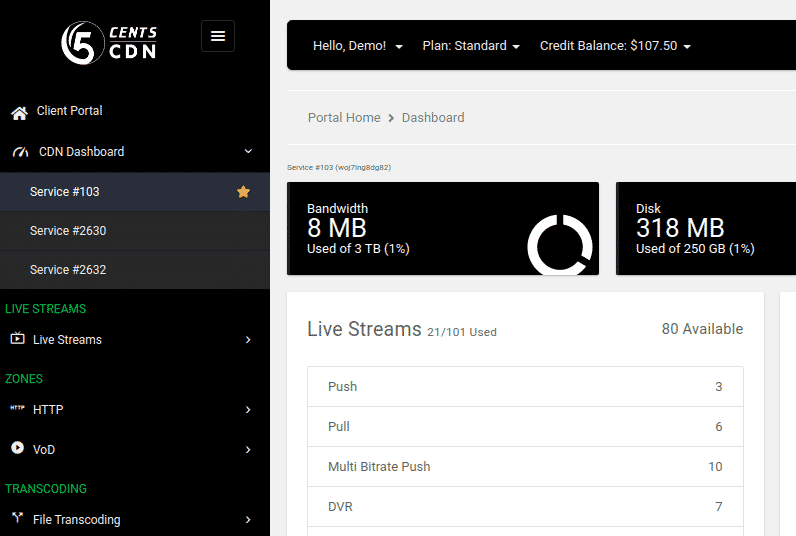Click "Used of 250 GB (1%)" text
796x536 pixels.
(695, 249)
